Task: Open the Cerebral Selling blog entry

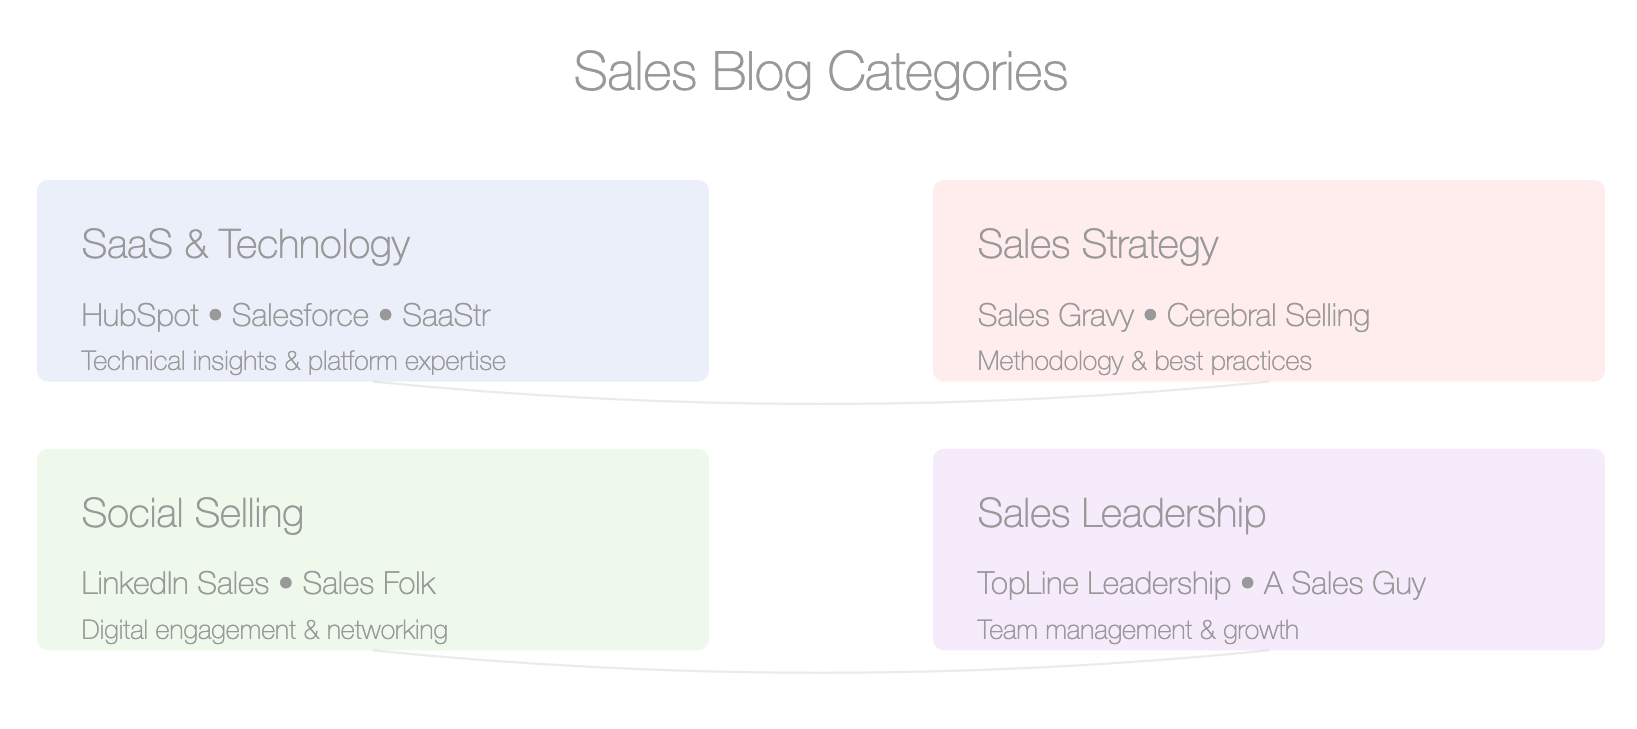Action: 1268,316
